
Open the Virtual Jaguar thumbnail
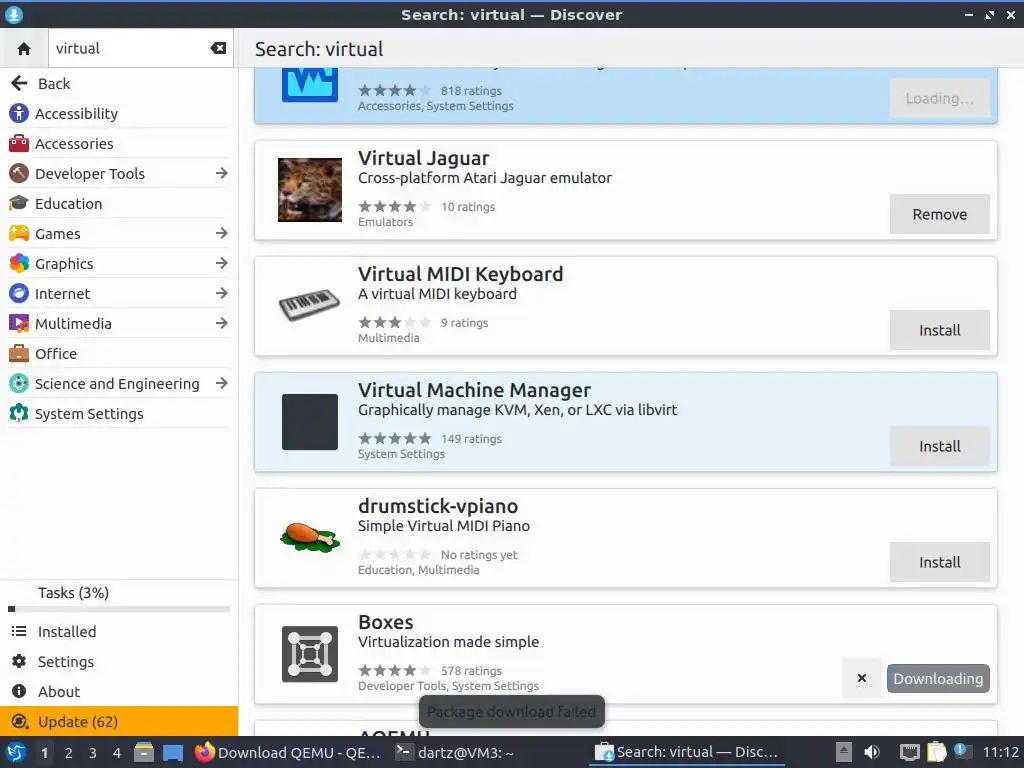click(310, 190)
